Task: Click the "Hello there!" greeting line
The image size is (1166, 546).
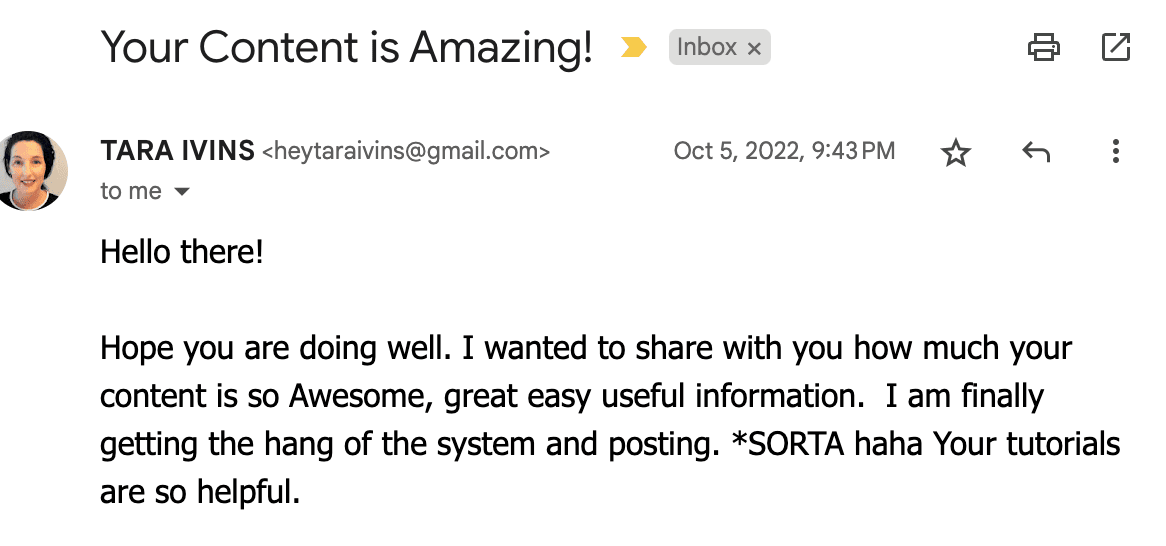Action: [181, 252]
